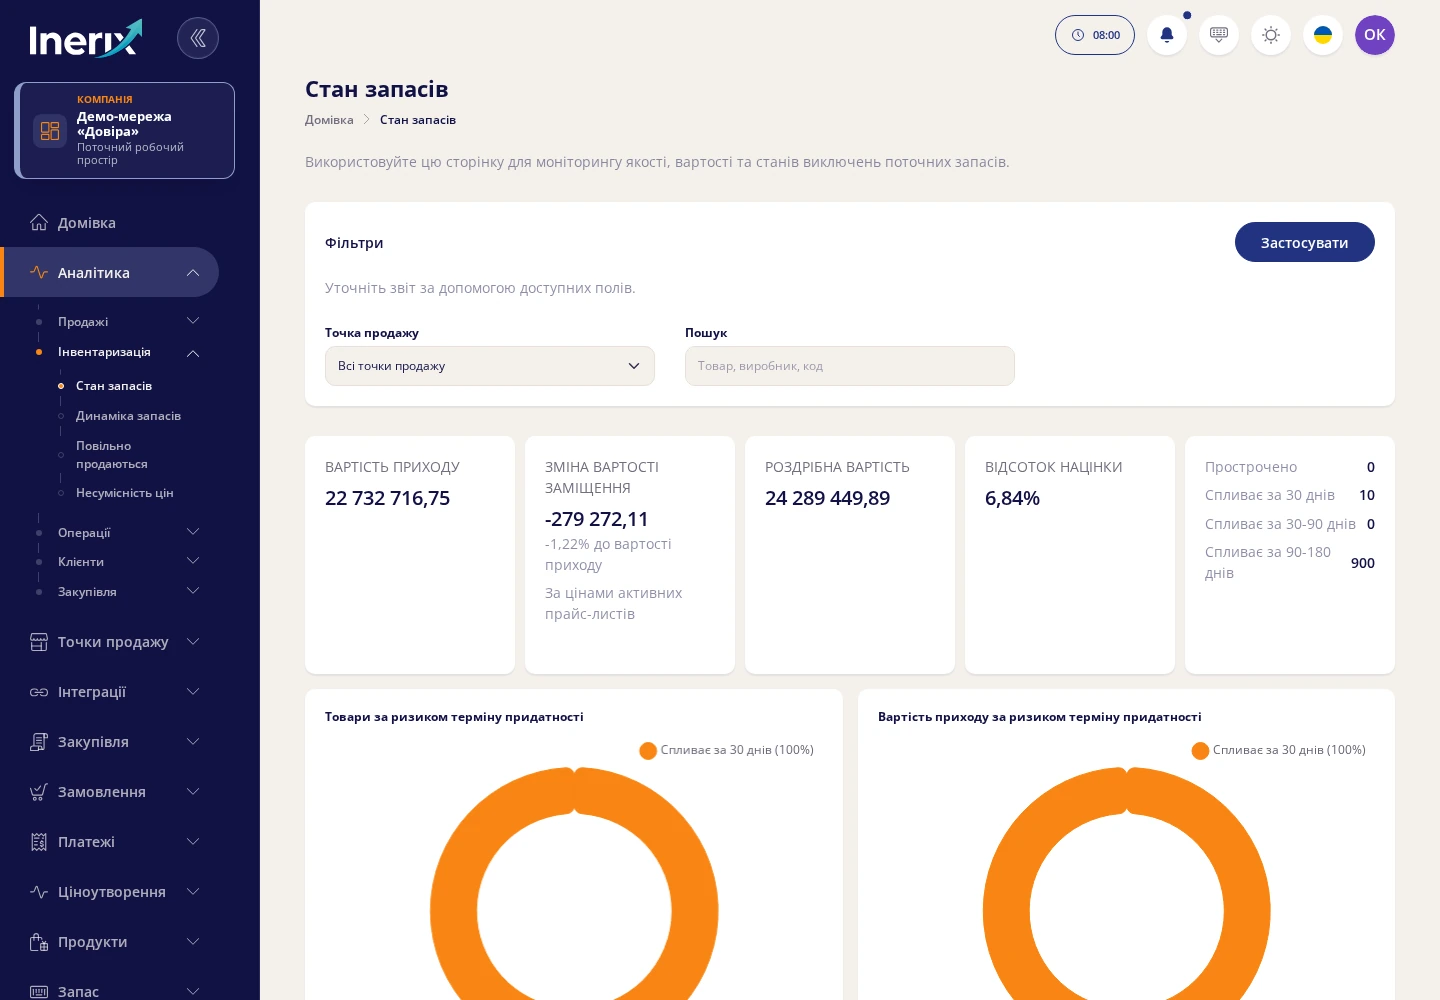Expand the Операції submenu
The height and width of the screenshot is (1000, 1440).
click(193, 532)
